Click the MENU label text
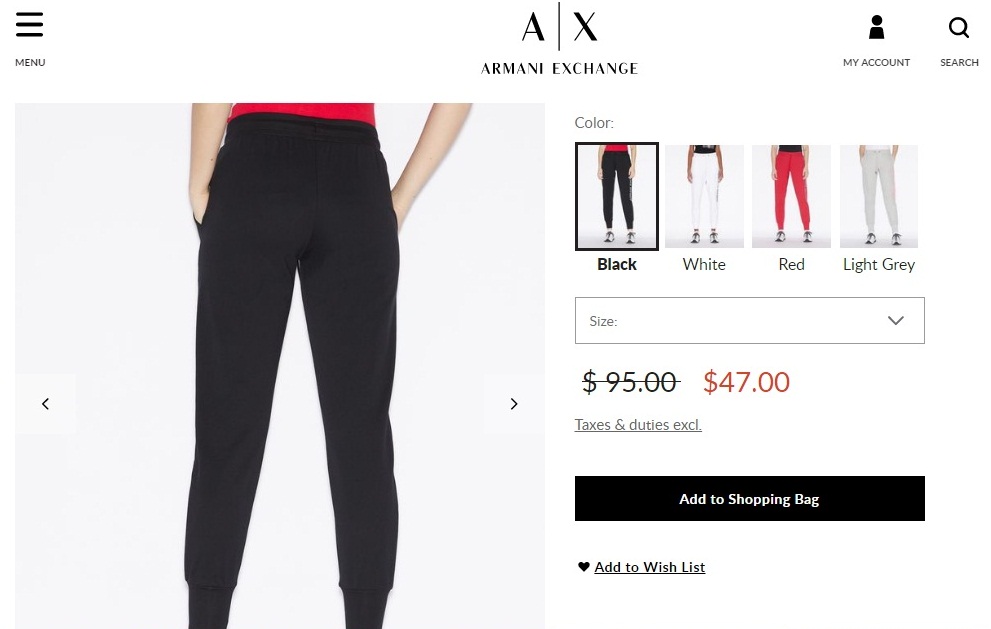This screenshot has width=991, height=629. tap(30, 62)
